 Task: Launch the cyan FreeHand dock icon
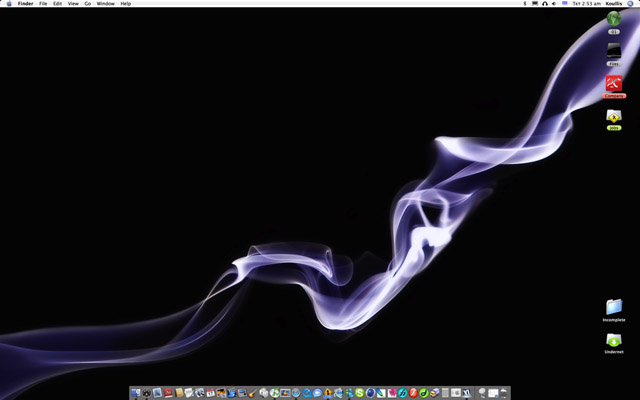pyautogui.click(x=402, y=393)
